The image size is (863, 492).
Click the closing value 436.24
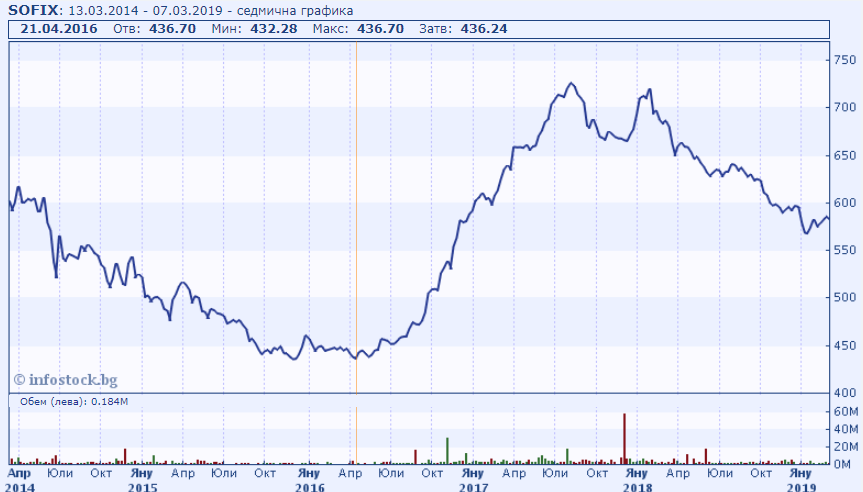(484, 29)
